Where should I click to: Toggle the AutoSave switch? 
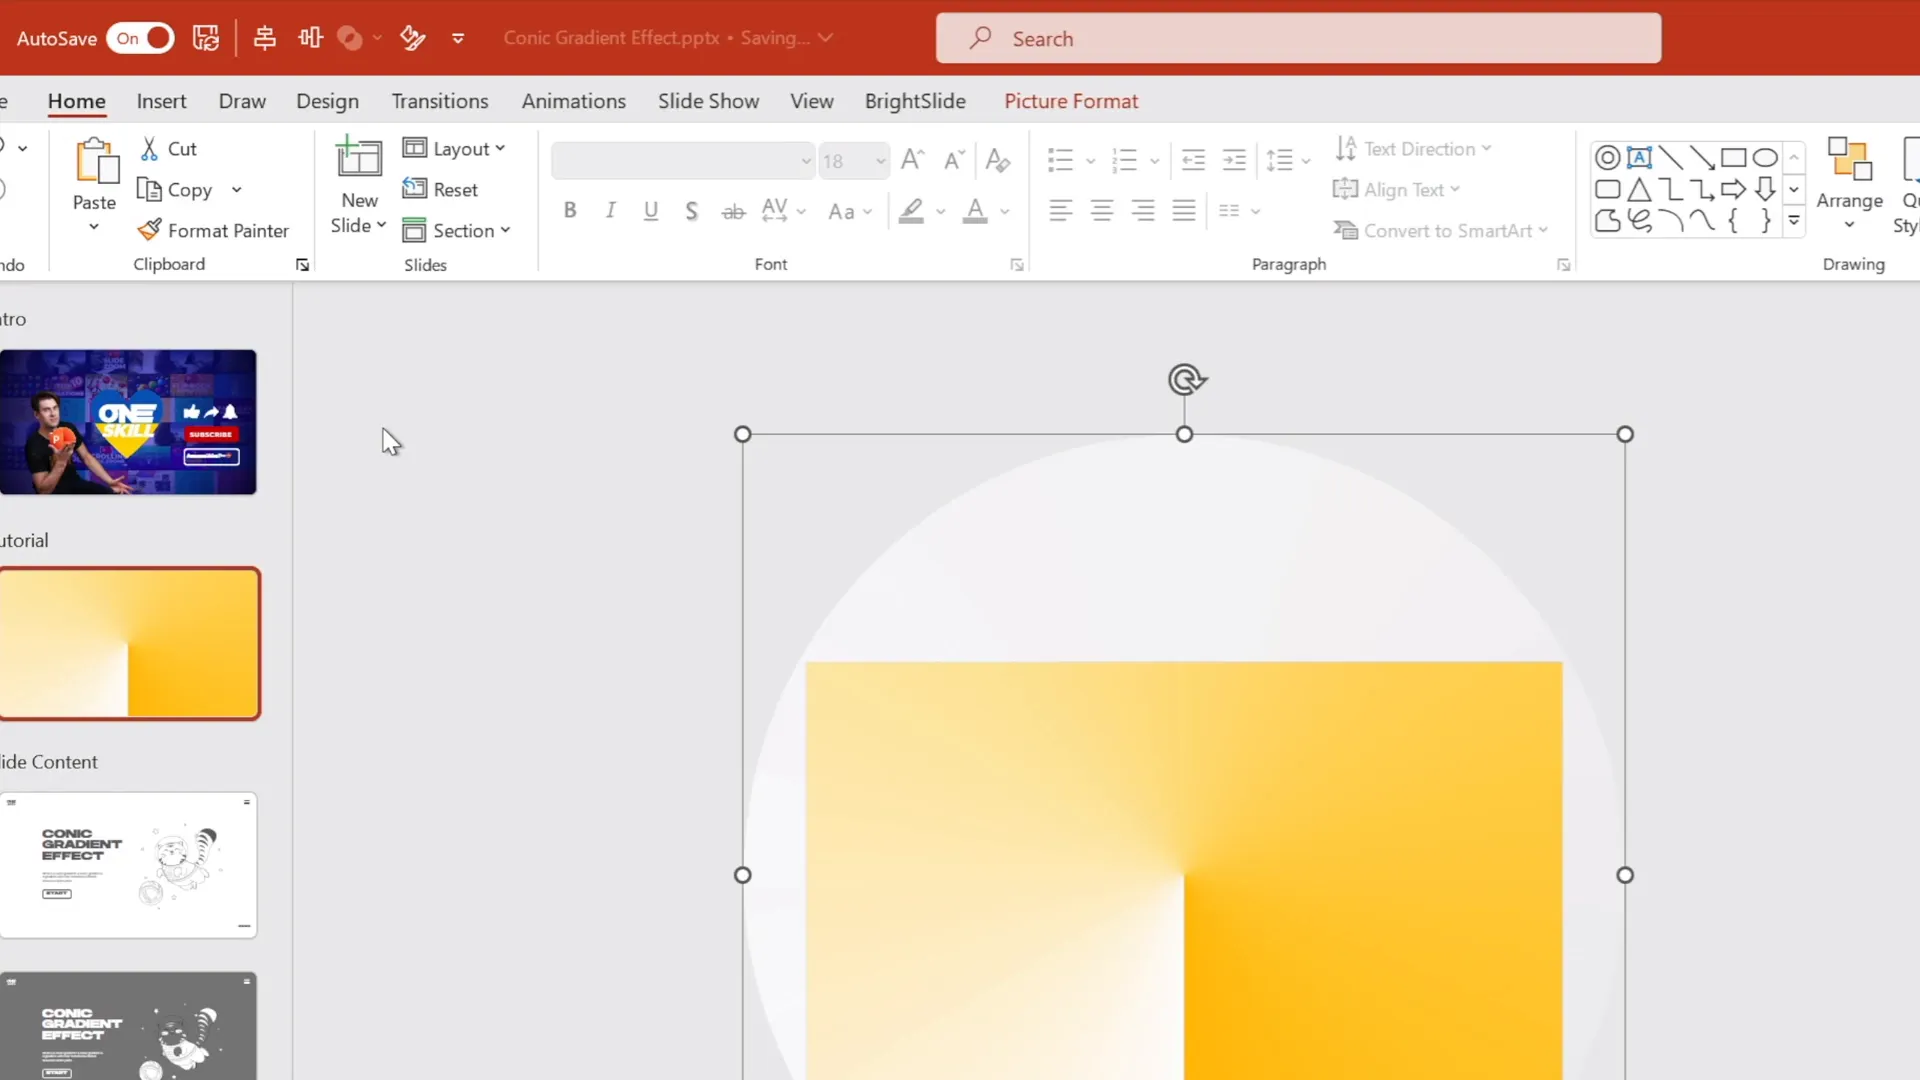[x=140, y=38]
